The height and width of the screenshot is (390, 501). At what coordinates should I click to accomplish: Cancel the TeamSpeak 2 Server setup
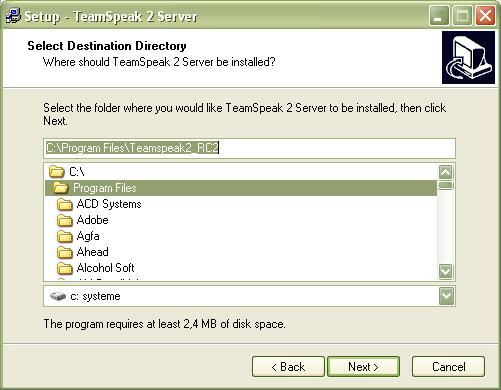[x=448, y=367]
